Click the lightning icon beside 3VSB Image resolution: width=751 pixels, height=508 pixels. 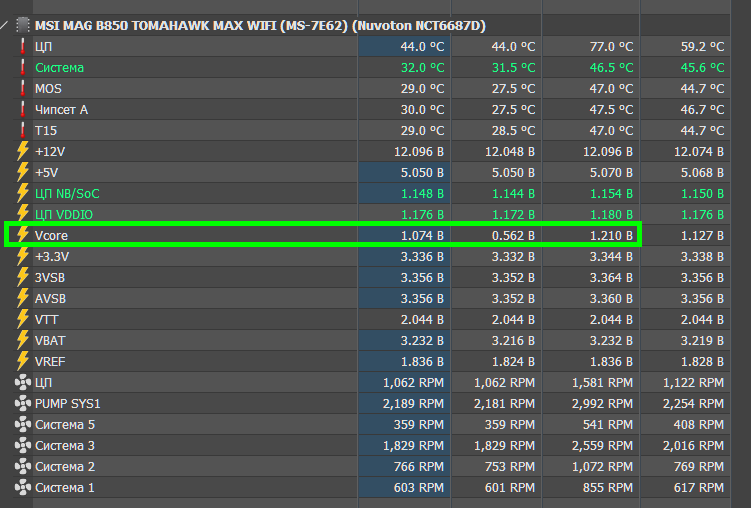tap(22, 278)
